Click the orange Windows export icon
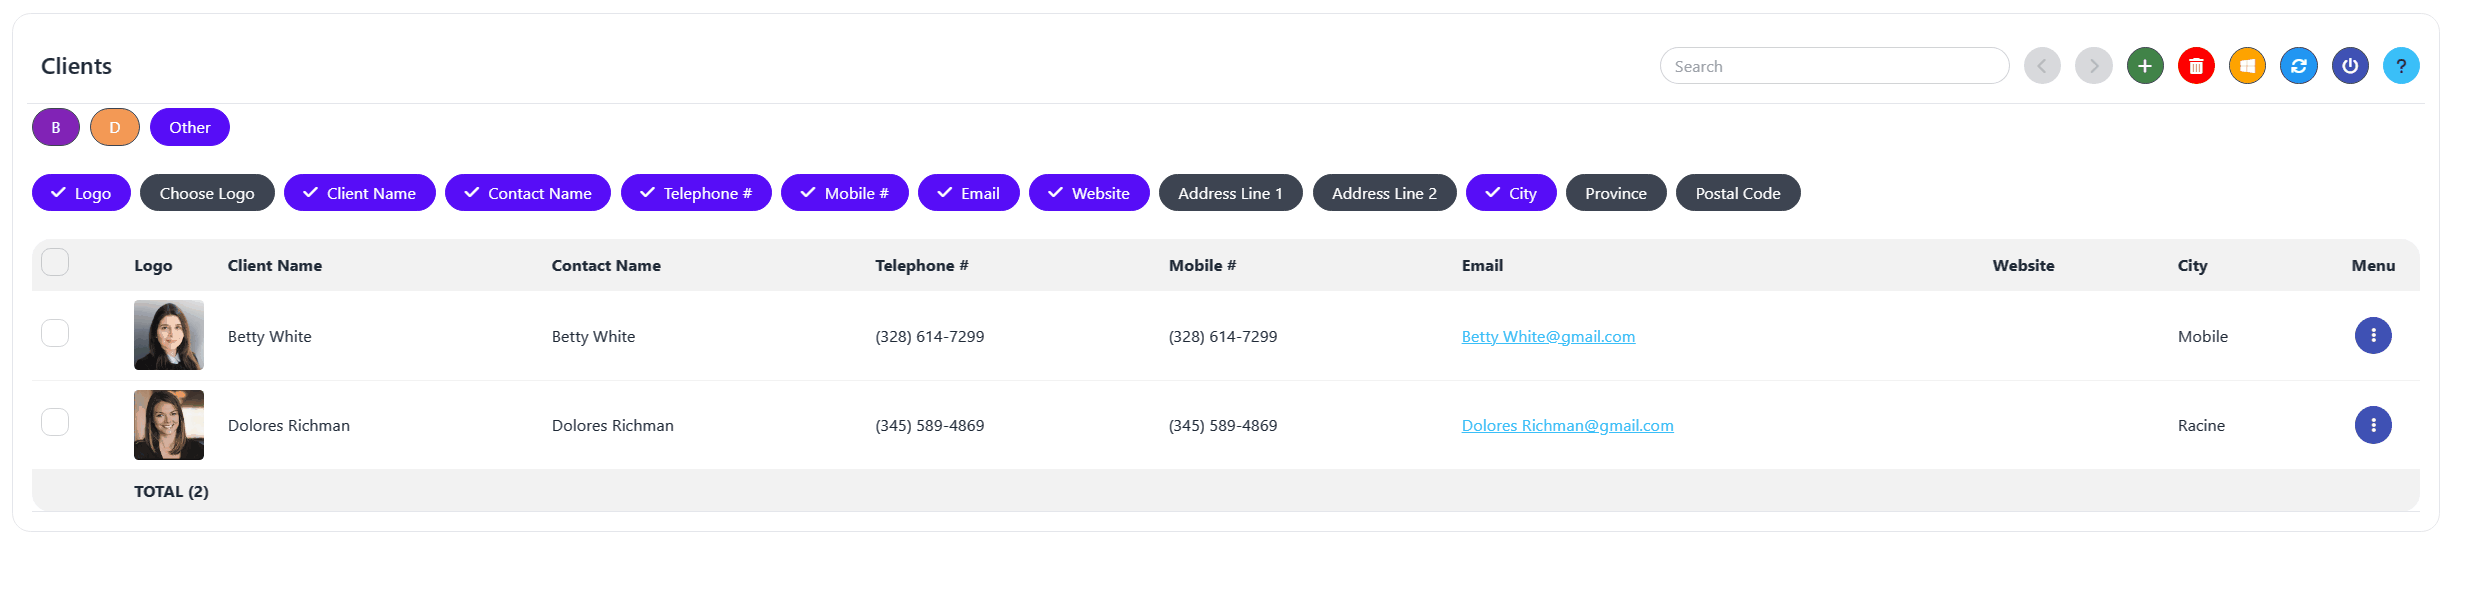 click(x=2247, y=66)
